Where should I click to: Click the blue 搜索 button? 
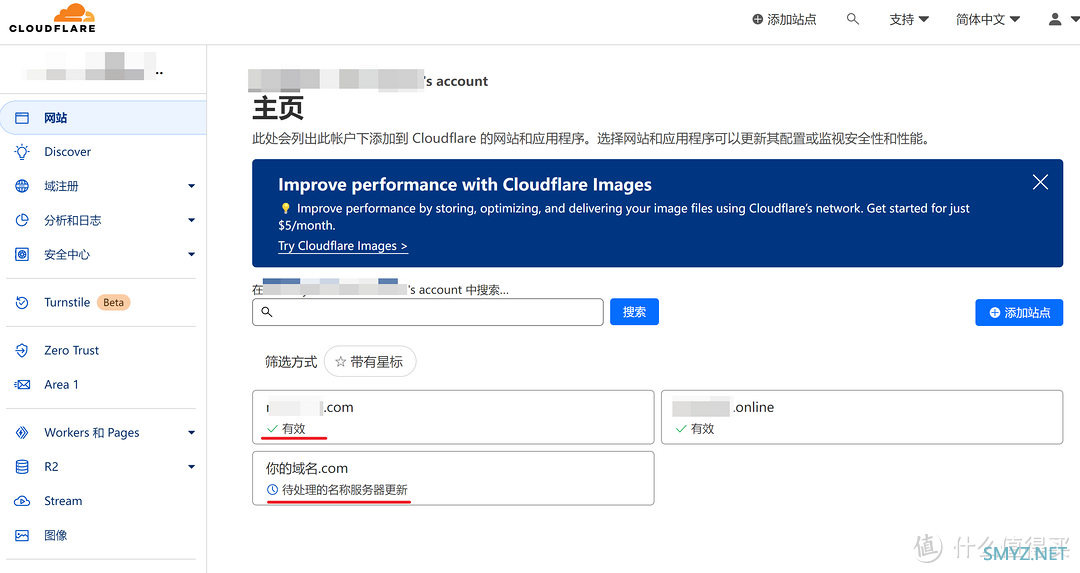point(634,312)
